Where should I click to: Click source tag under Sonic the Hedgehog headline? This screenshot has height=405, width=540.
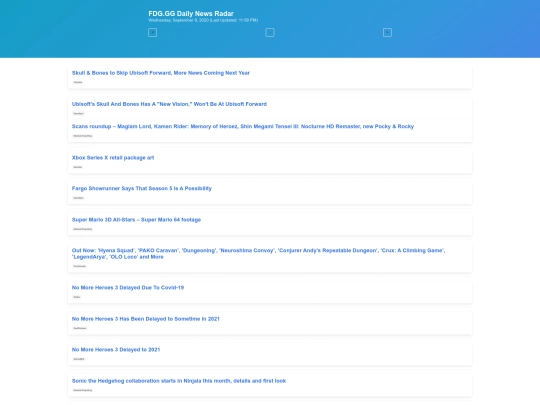coord(83,390)
